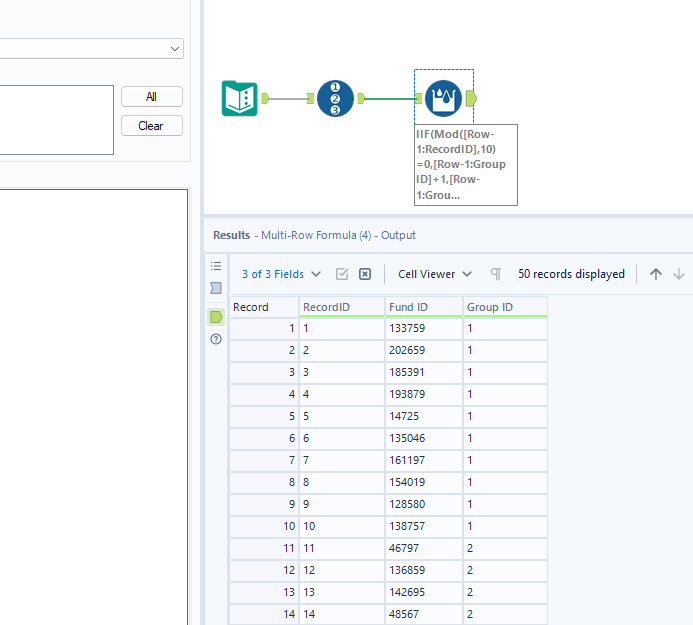Click the Multi-Row Formula tool icon
693x625 pixels.
[x=442, y=98]
